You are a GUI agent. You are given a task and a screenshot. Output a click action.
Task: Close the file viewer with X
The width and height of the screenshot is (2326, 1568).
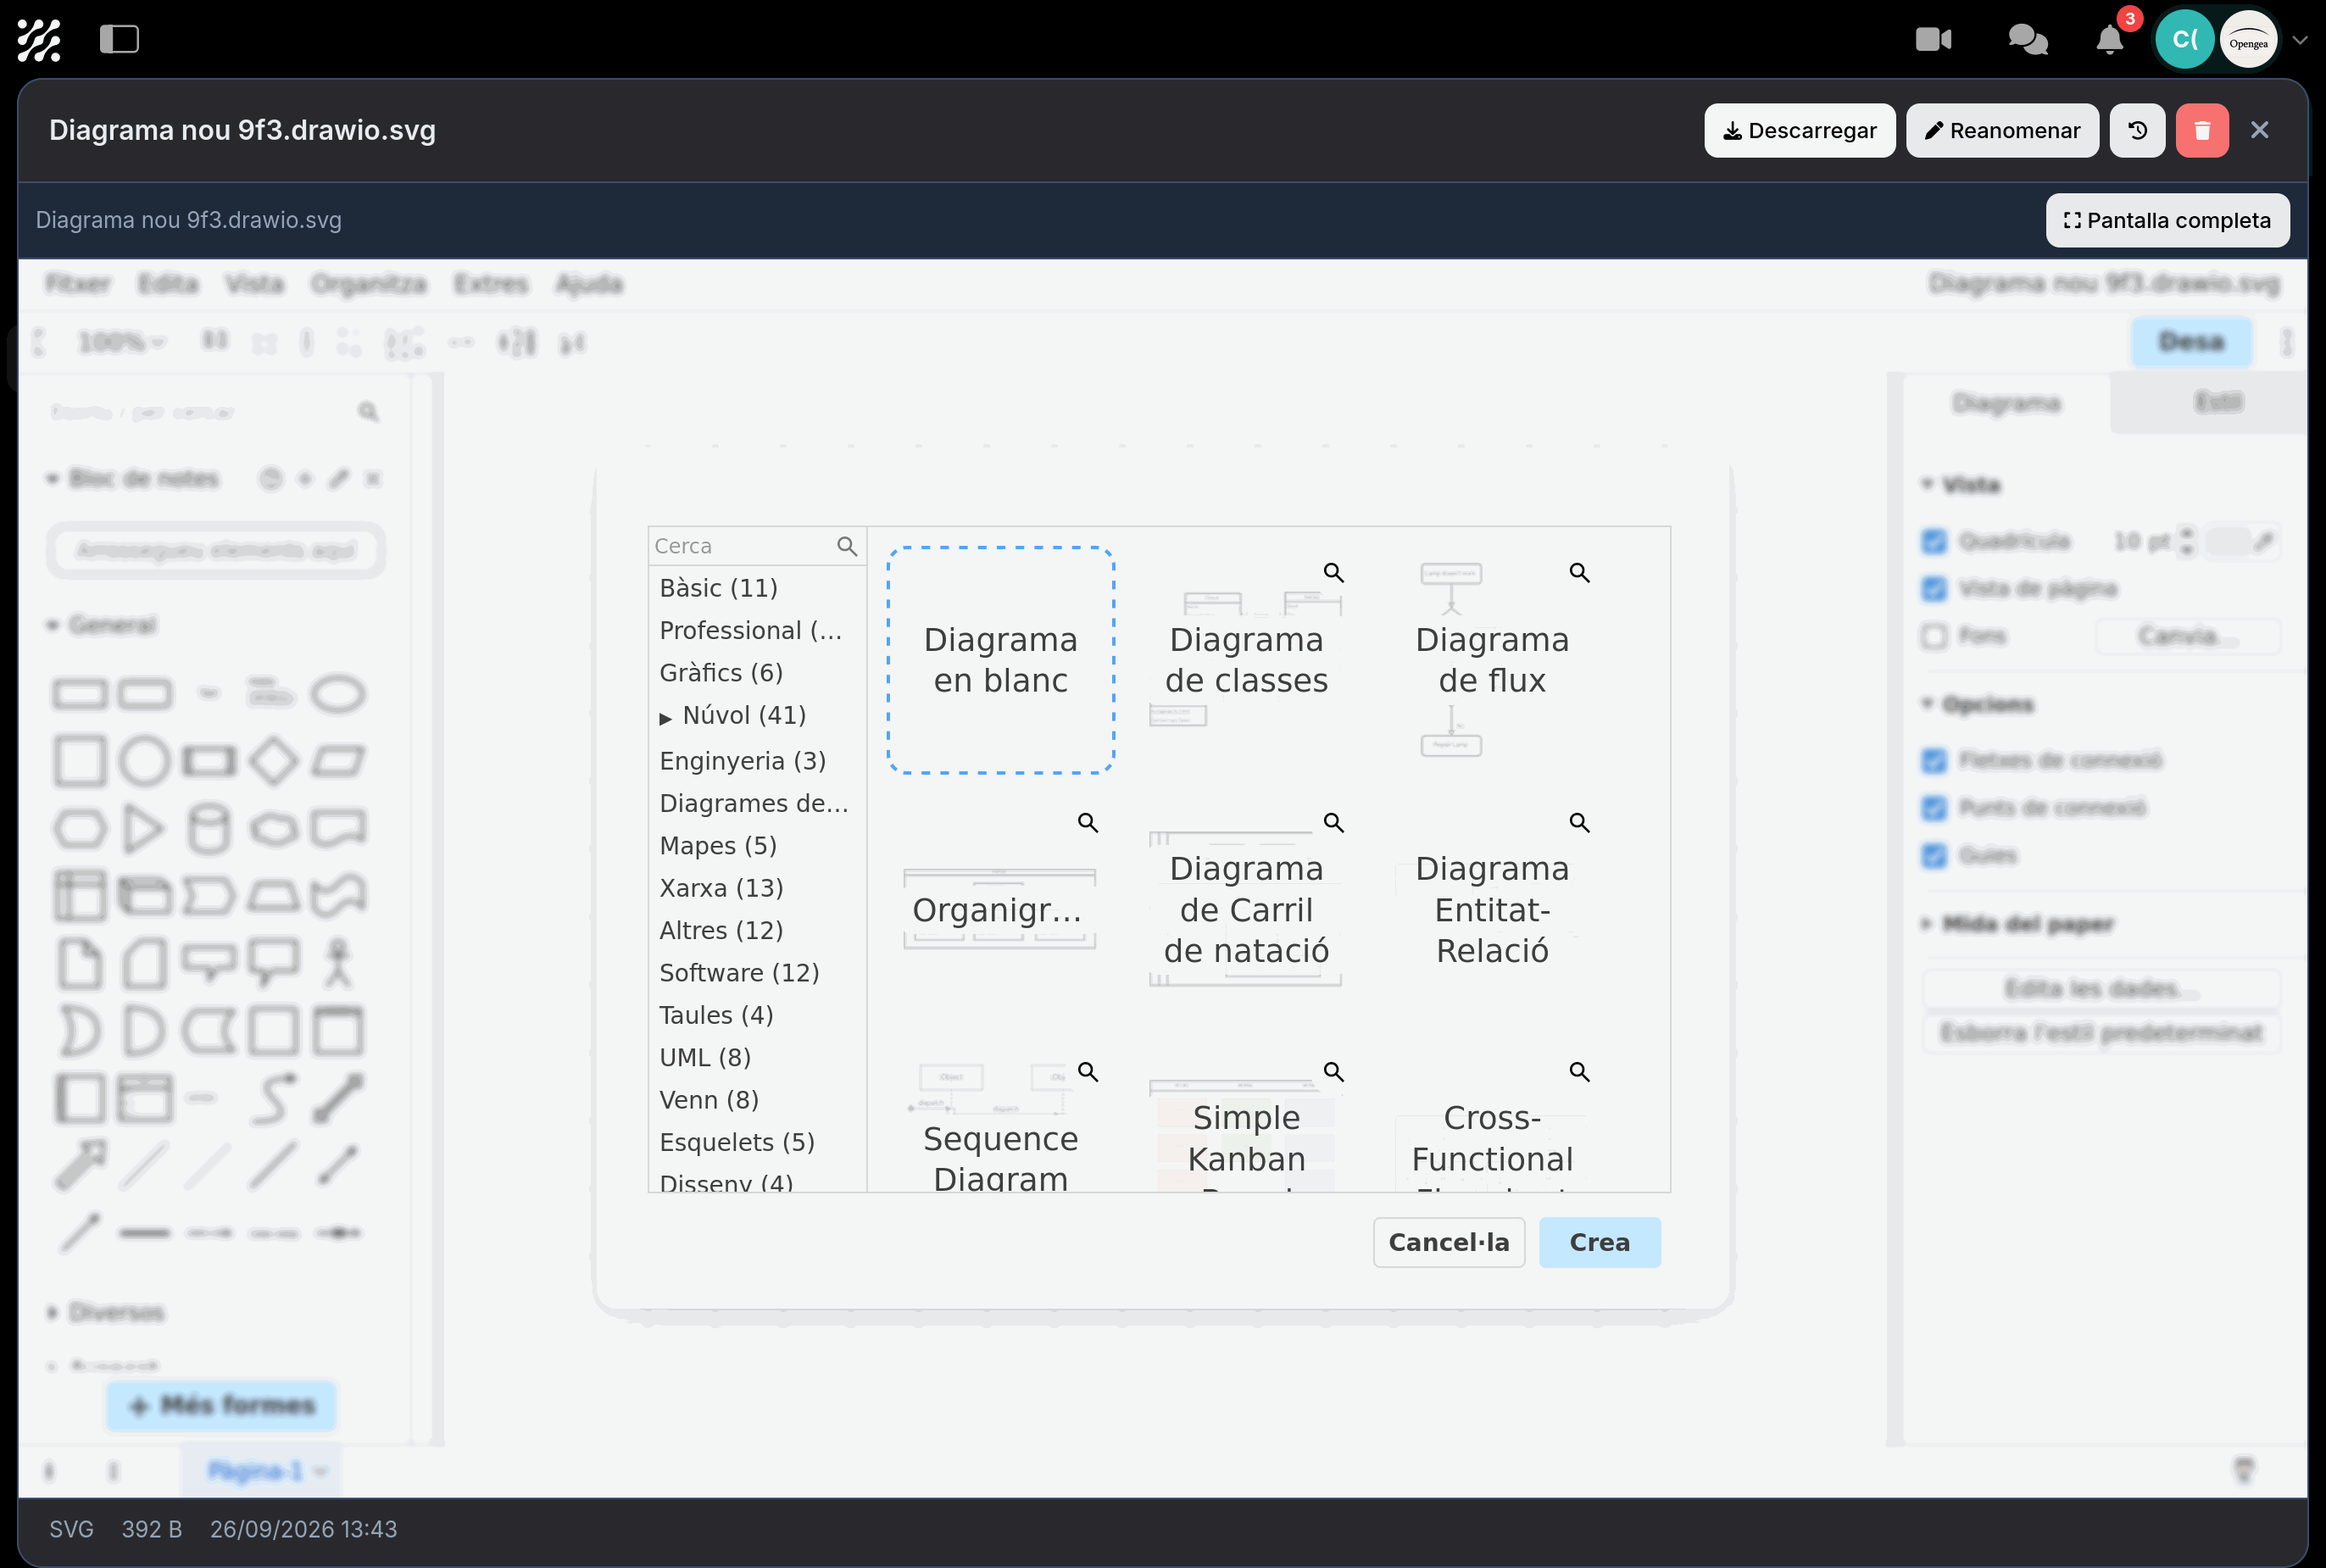click(x=2259, y=130)
